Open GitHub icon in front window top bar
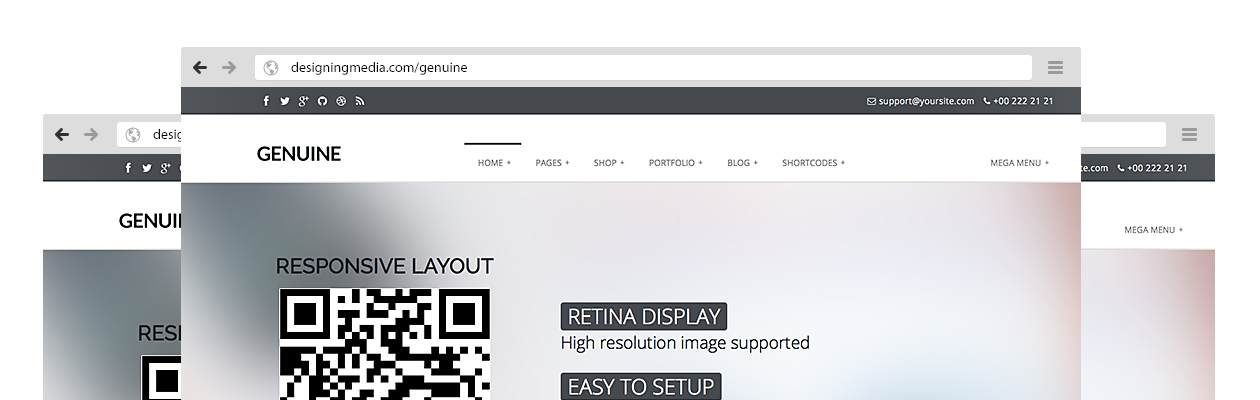 (x=322, y=101)
